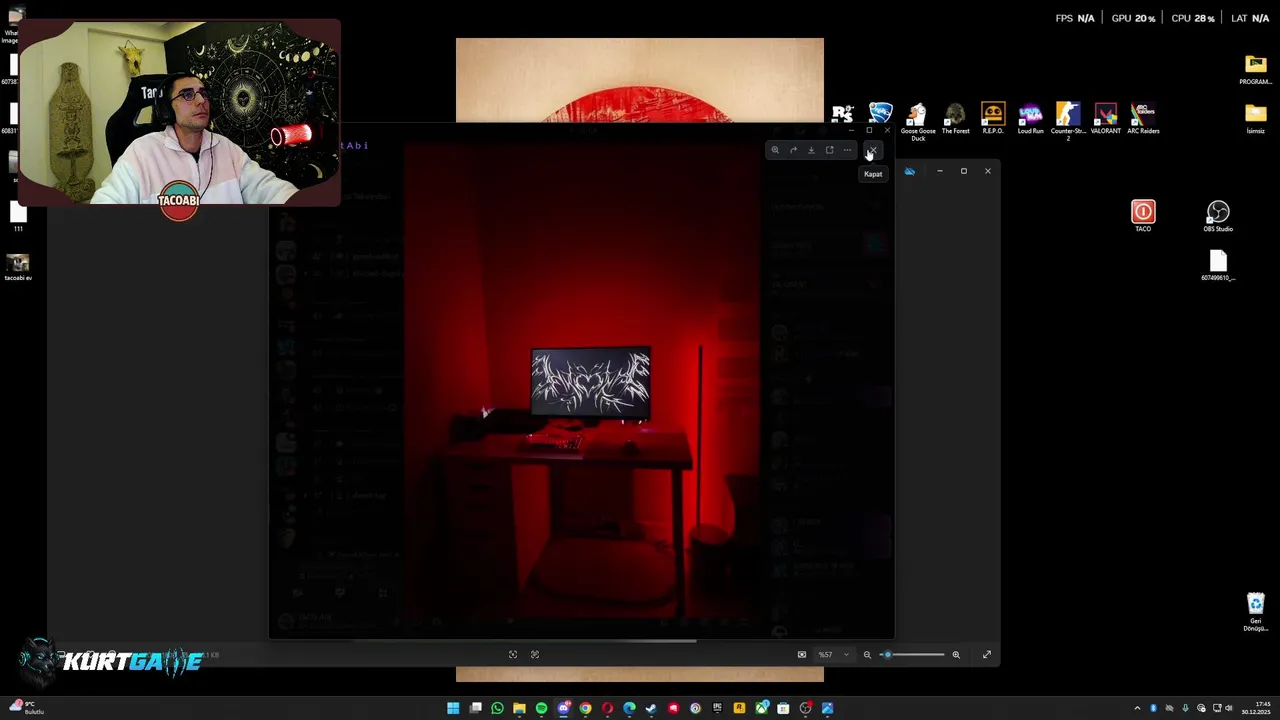The image size is (1280, 720).
Task: Open The Forest desktop shortcut
Action: coord(955,118)
